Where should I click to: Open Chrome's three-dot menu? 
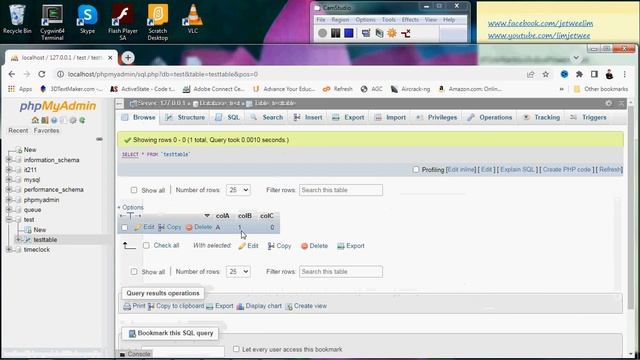tap(624, 74)
